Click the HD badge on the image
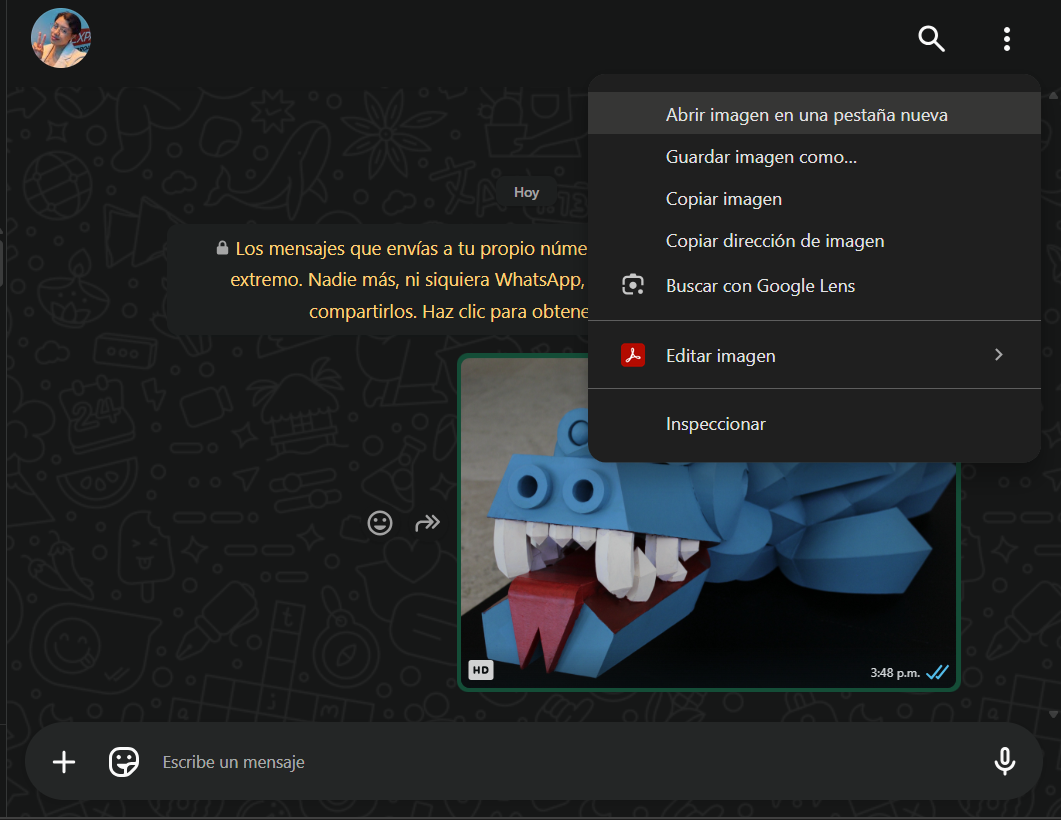 [481, 670]
